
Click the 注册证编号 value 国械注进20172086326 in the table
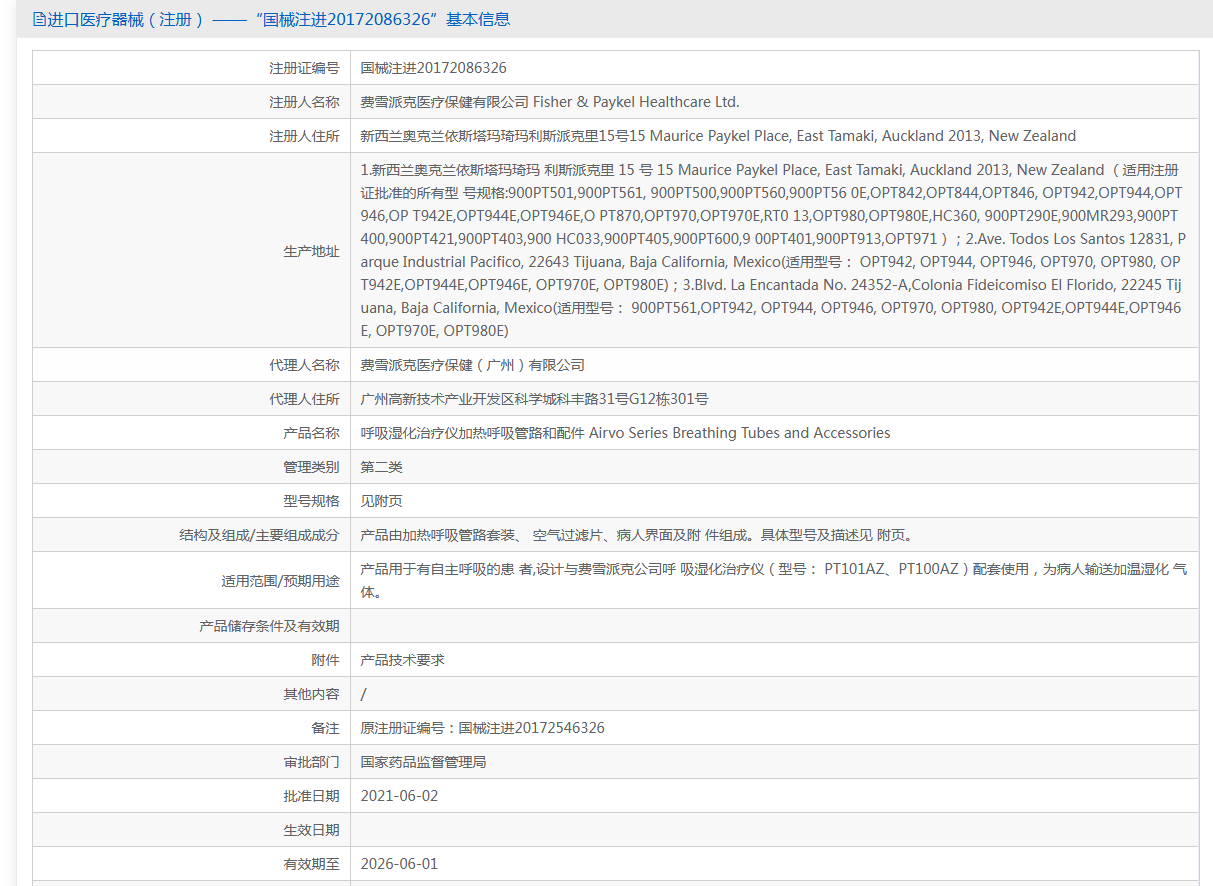pyautogui.click(x=433, y=68)
